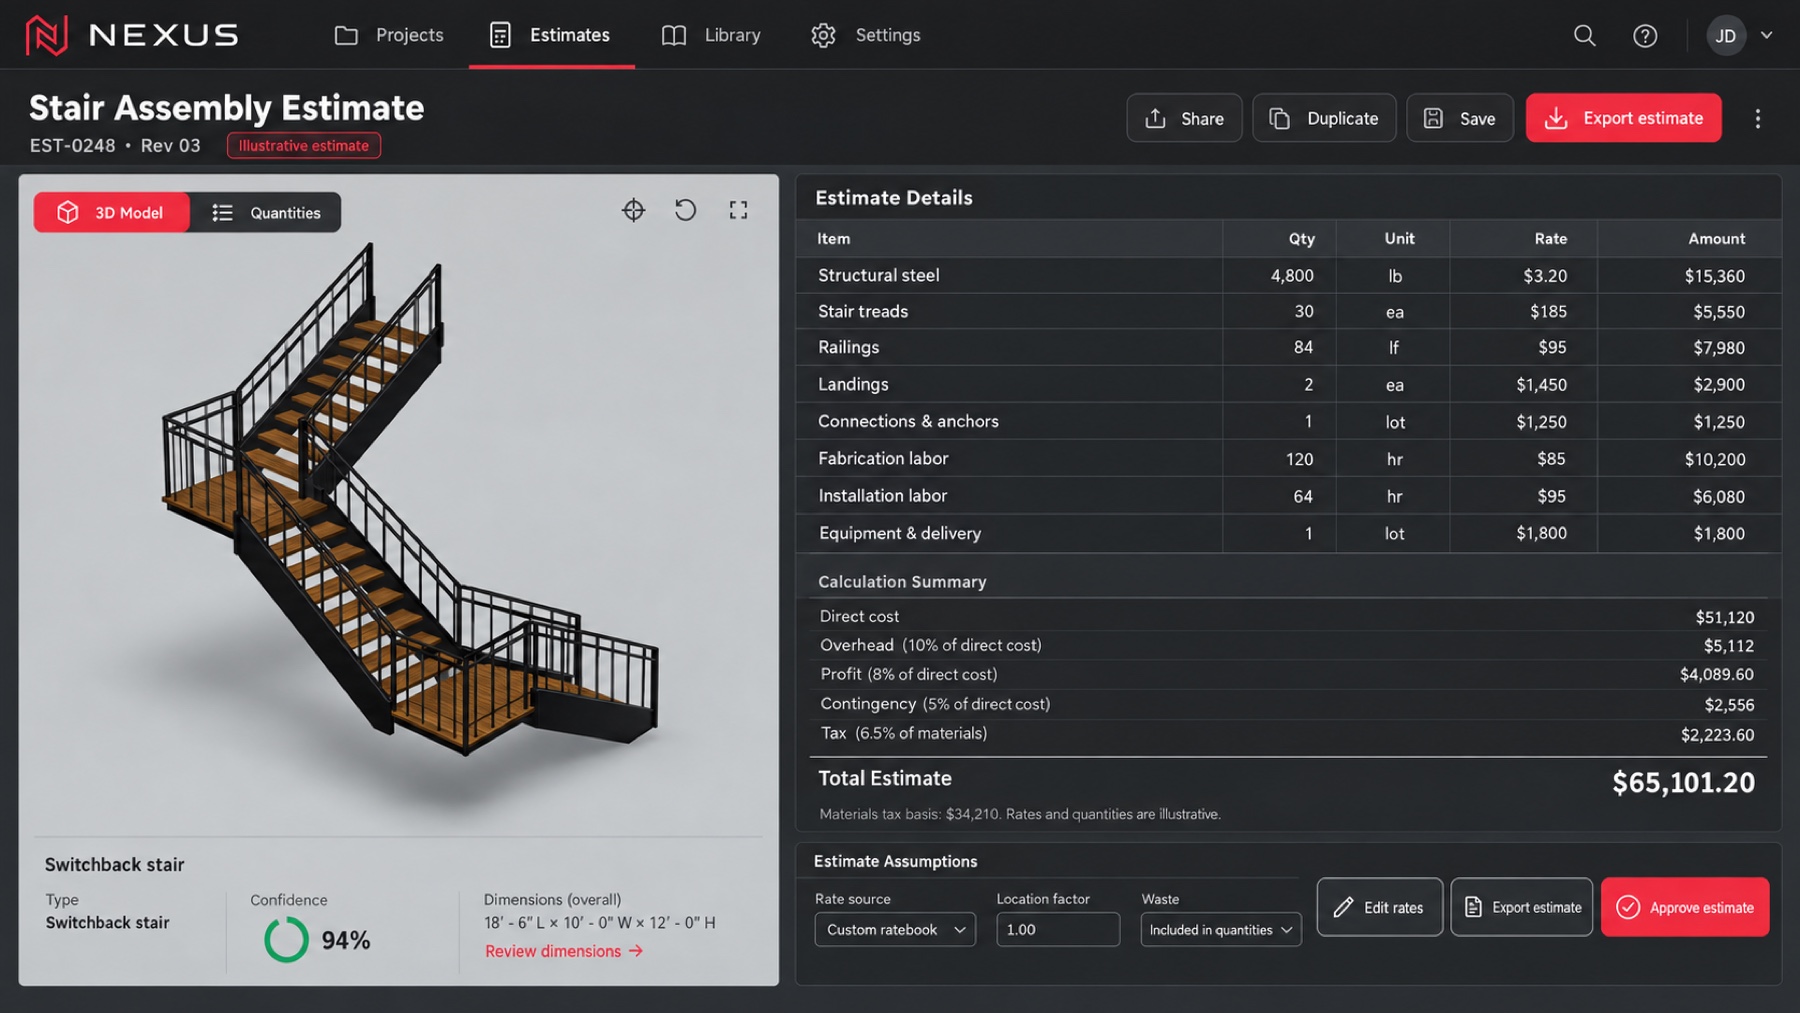Click the 94% confidence ring indicator

coord(286,940)
